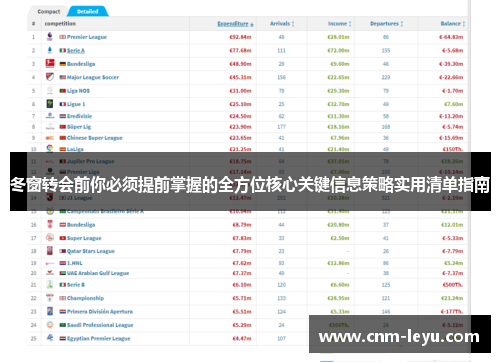This screenshot has width=500, height=362.
Task: Open the Championship link
Action: 85,298
